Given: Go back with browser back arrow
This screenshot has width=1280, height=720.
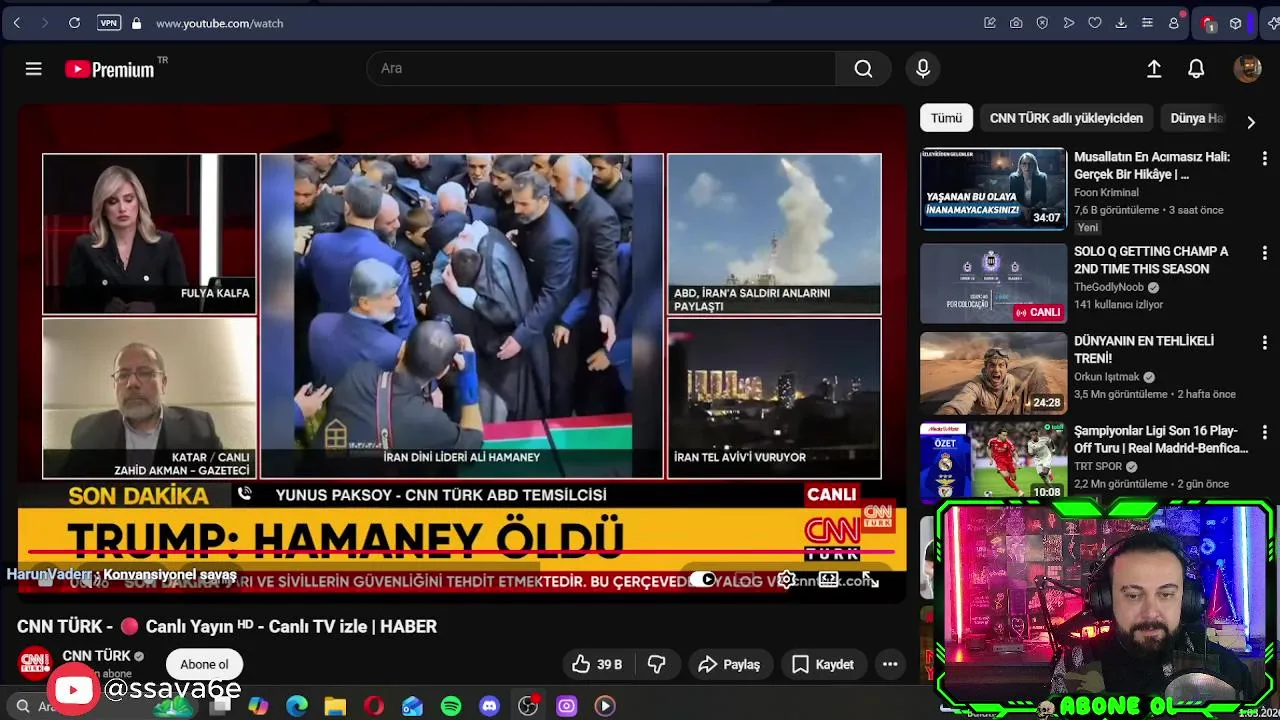Looking at the screenshot, I should [17, 23].
